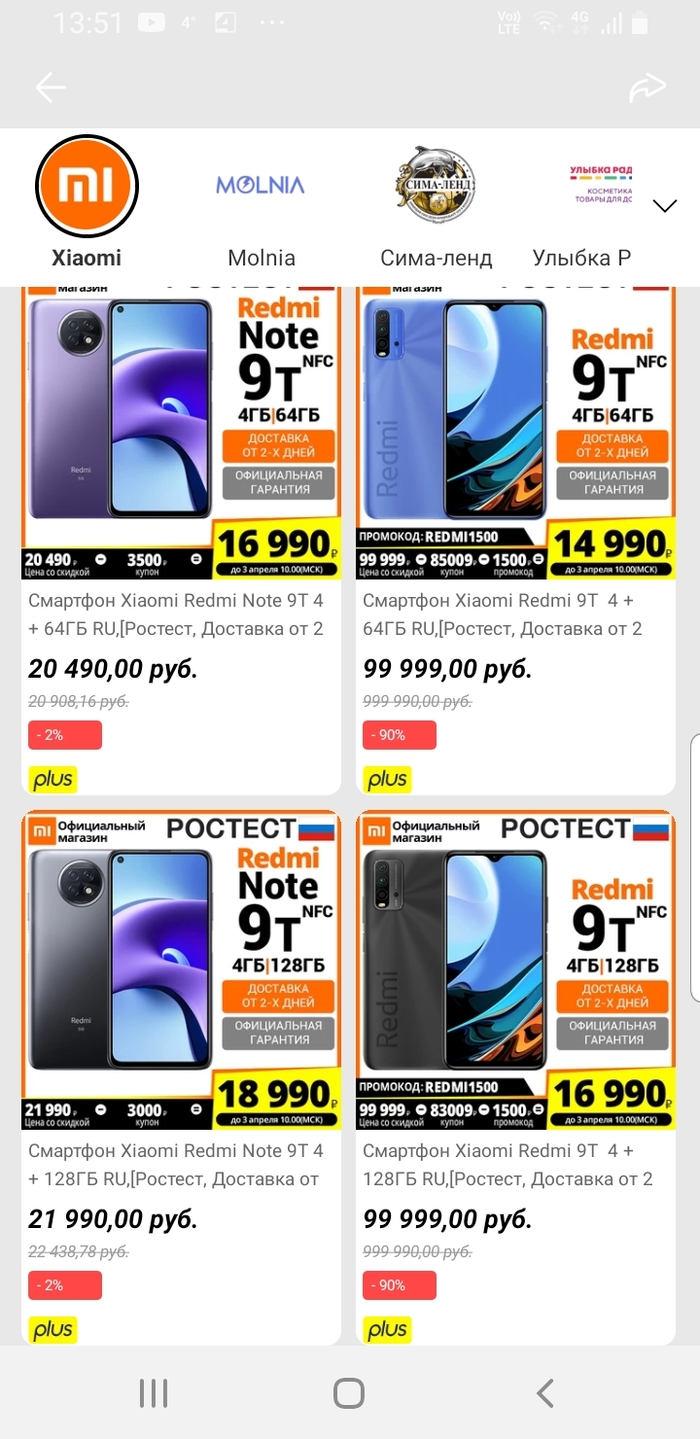Open Android recent apps button
700x1439 pixels.
(x=153, y=1393)
